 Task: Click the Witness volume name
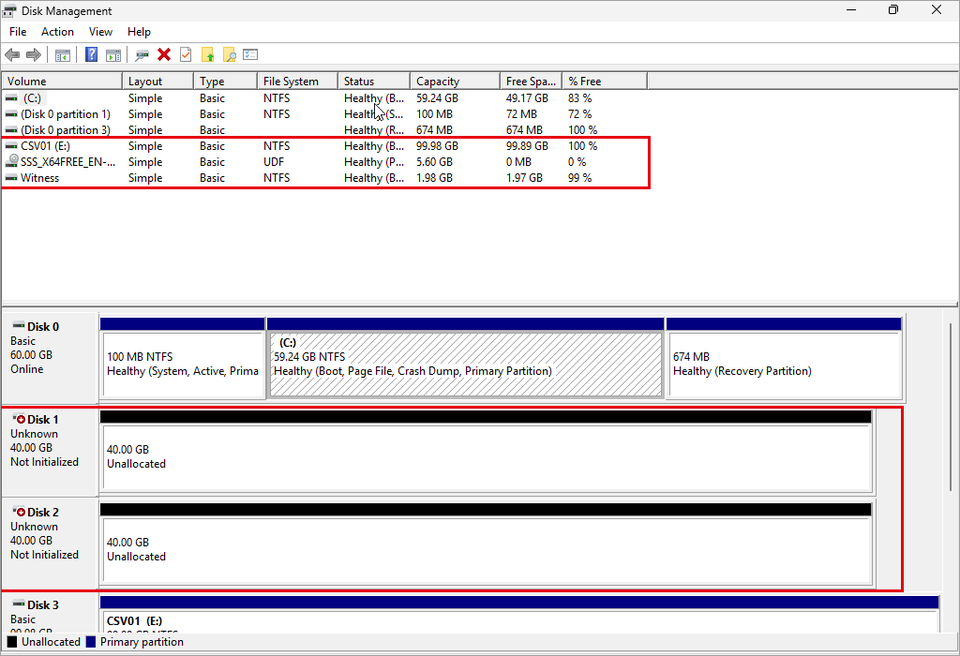[x=40, y=178]
